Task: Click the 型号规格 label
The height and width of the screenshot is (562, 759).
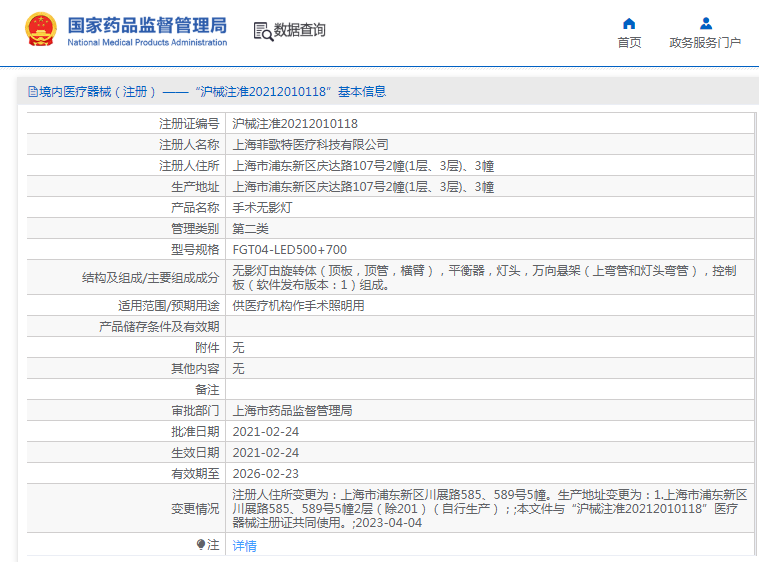Action: click(195, 250)
